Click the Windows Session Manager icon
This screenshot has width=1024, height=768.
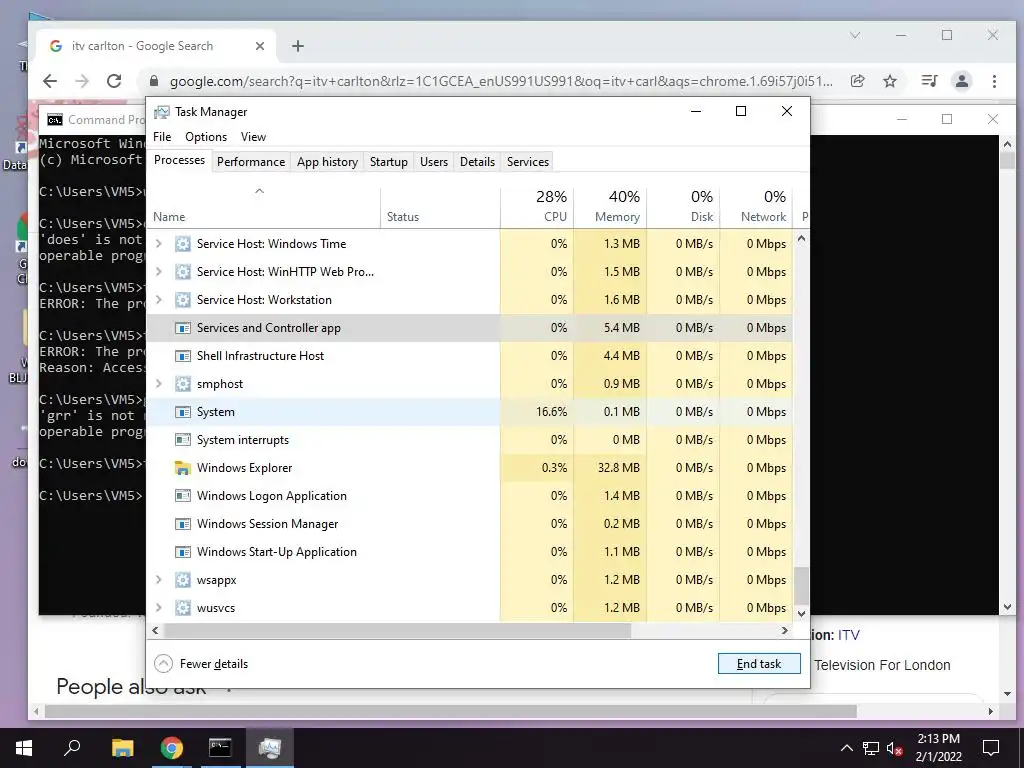click(183, 524)
